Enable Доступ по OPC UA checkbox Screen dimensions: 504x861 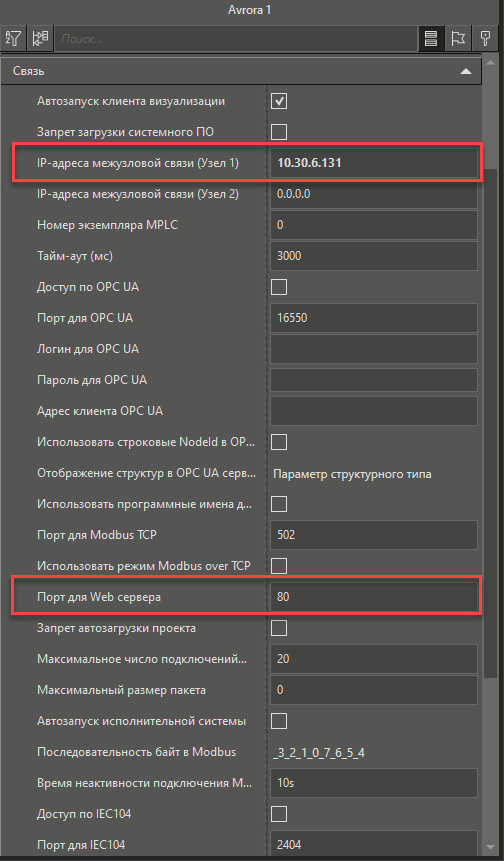(279, 287)
